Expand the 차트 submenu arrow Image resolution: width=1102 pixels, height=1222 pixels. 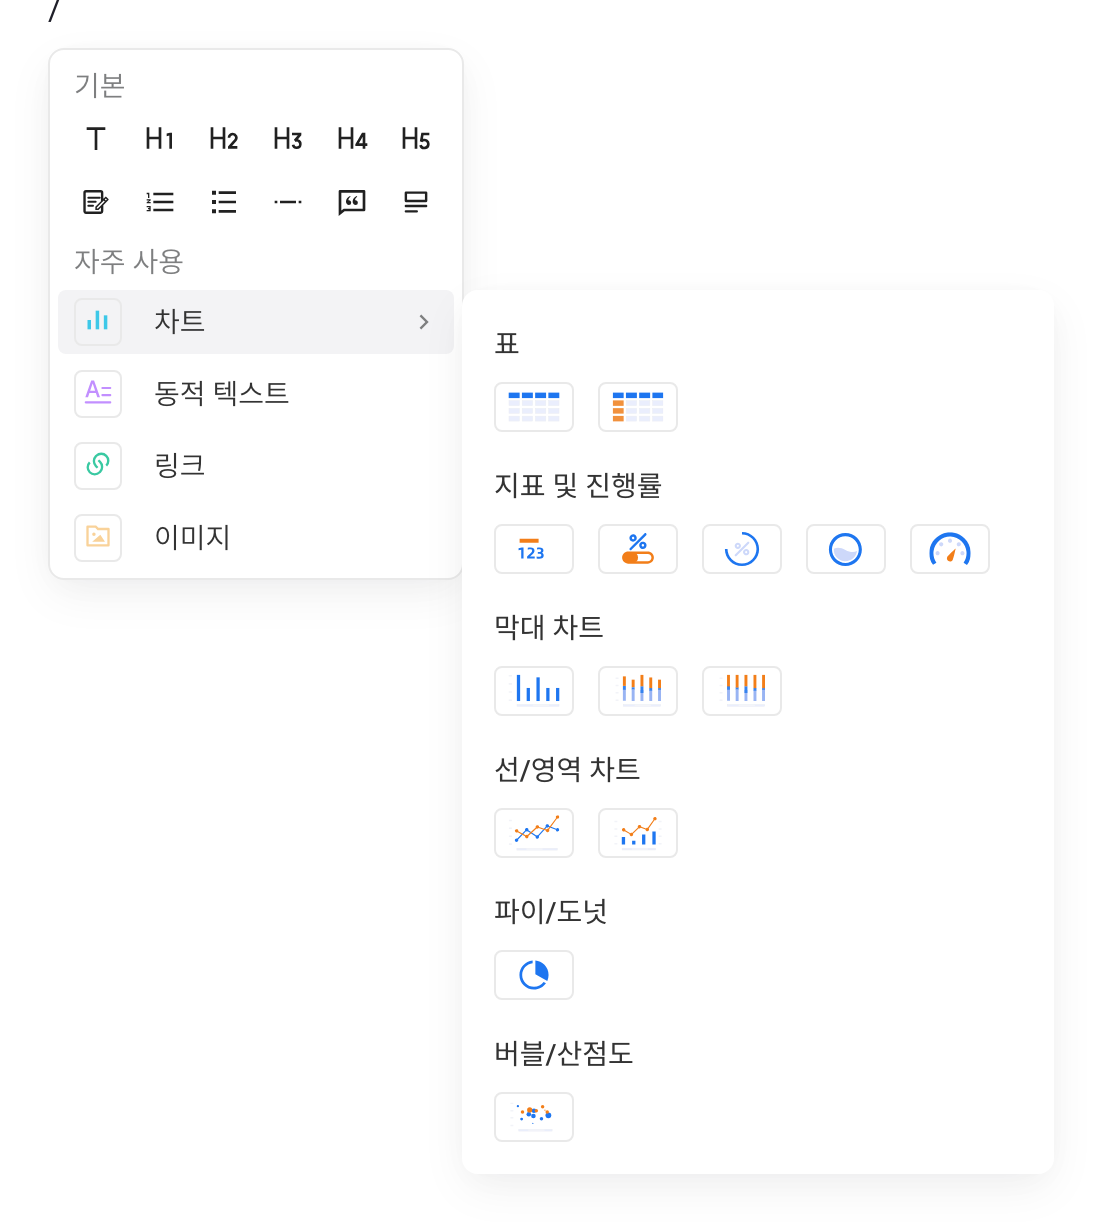(x=424, y=322)
